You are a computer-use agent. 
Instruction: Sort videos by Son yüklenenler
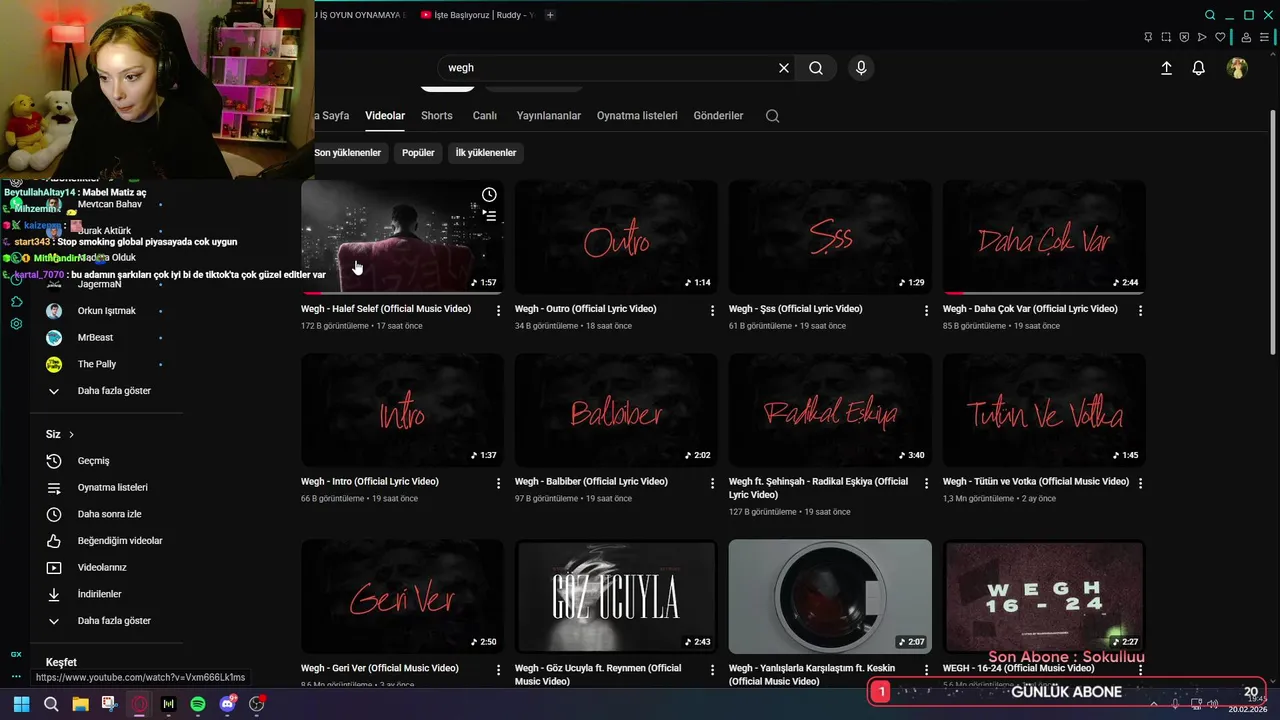coord(347,153)
